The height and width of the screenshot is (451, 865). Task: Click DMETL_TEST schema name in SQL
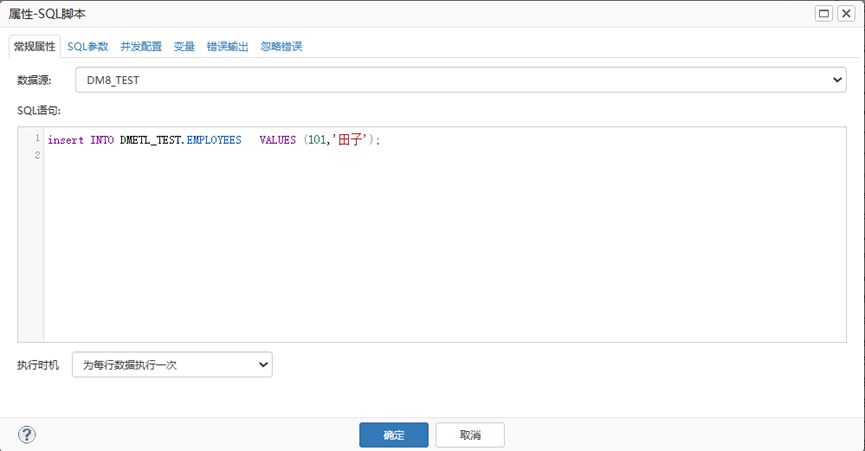point(151,140)
